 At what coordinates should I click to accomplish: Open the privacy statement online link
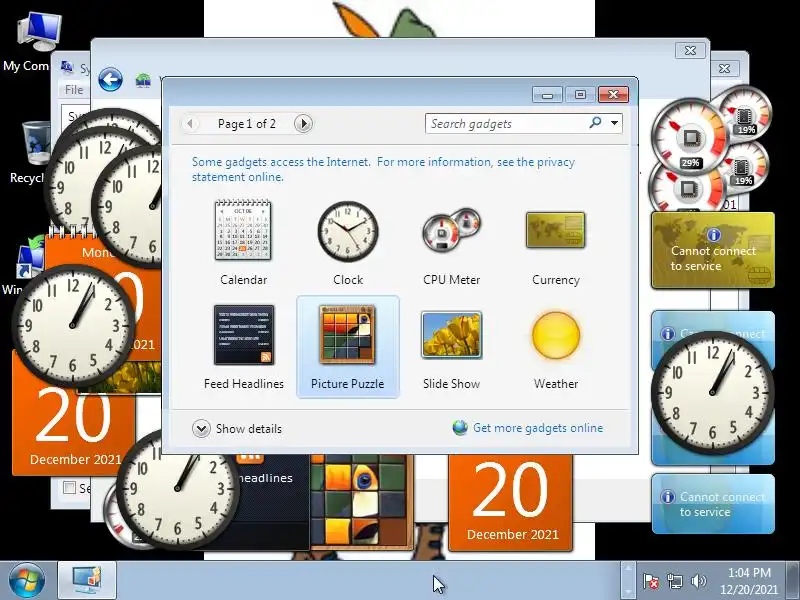[x=383, y=169]
